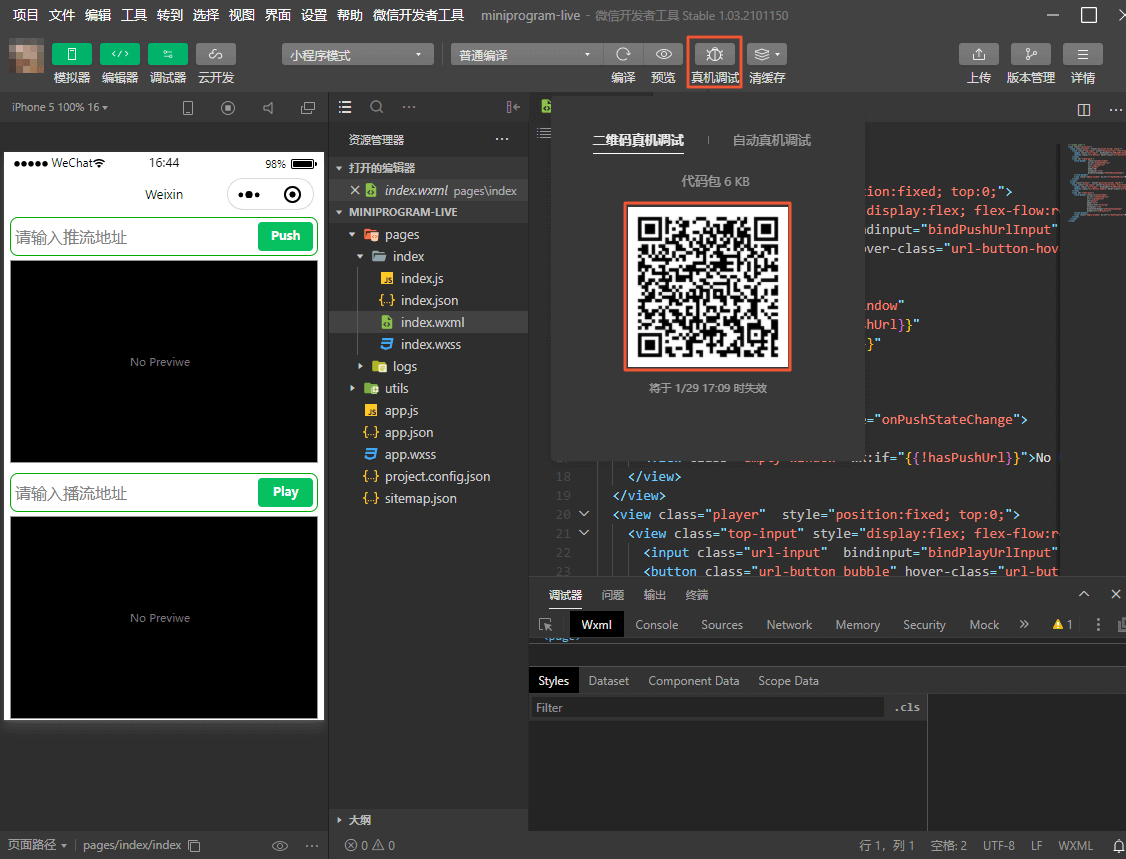The width and height of the screenshot is (1126, 859).
Task: Select index.js in file tree
Action: tap(421, 278)
